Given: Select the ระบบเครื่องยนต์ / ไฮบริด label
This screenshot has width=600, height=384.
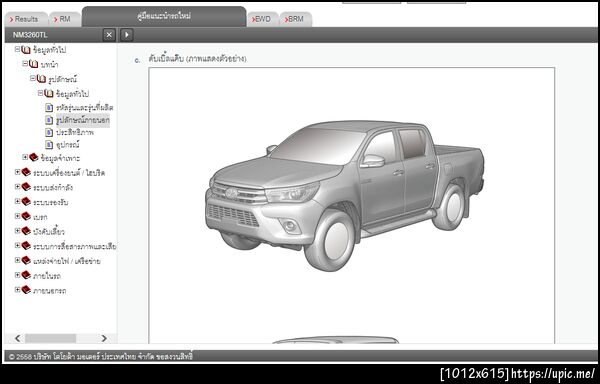Looking at the screenshot, I should point(69,173).
